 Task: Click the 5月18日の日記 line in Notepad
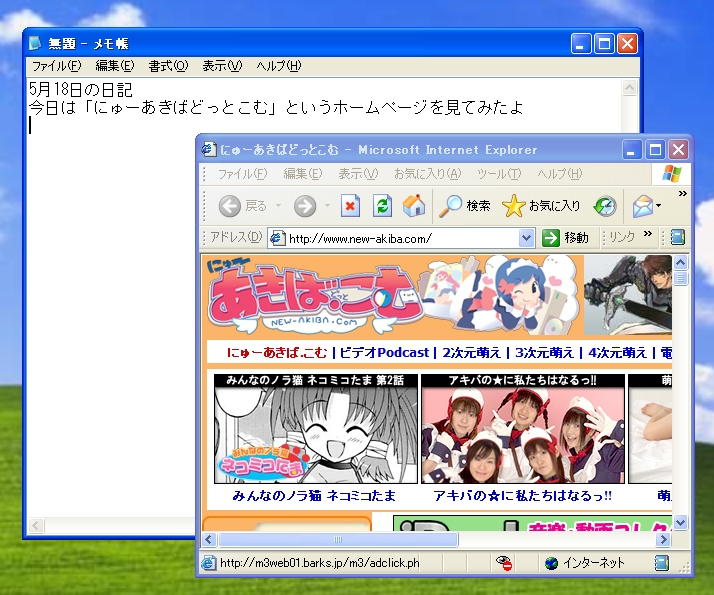point(81,89)
